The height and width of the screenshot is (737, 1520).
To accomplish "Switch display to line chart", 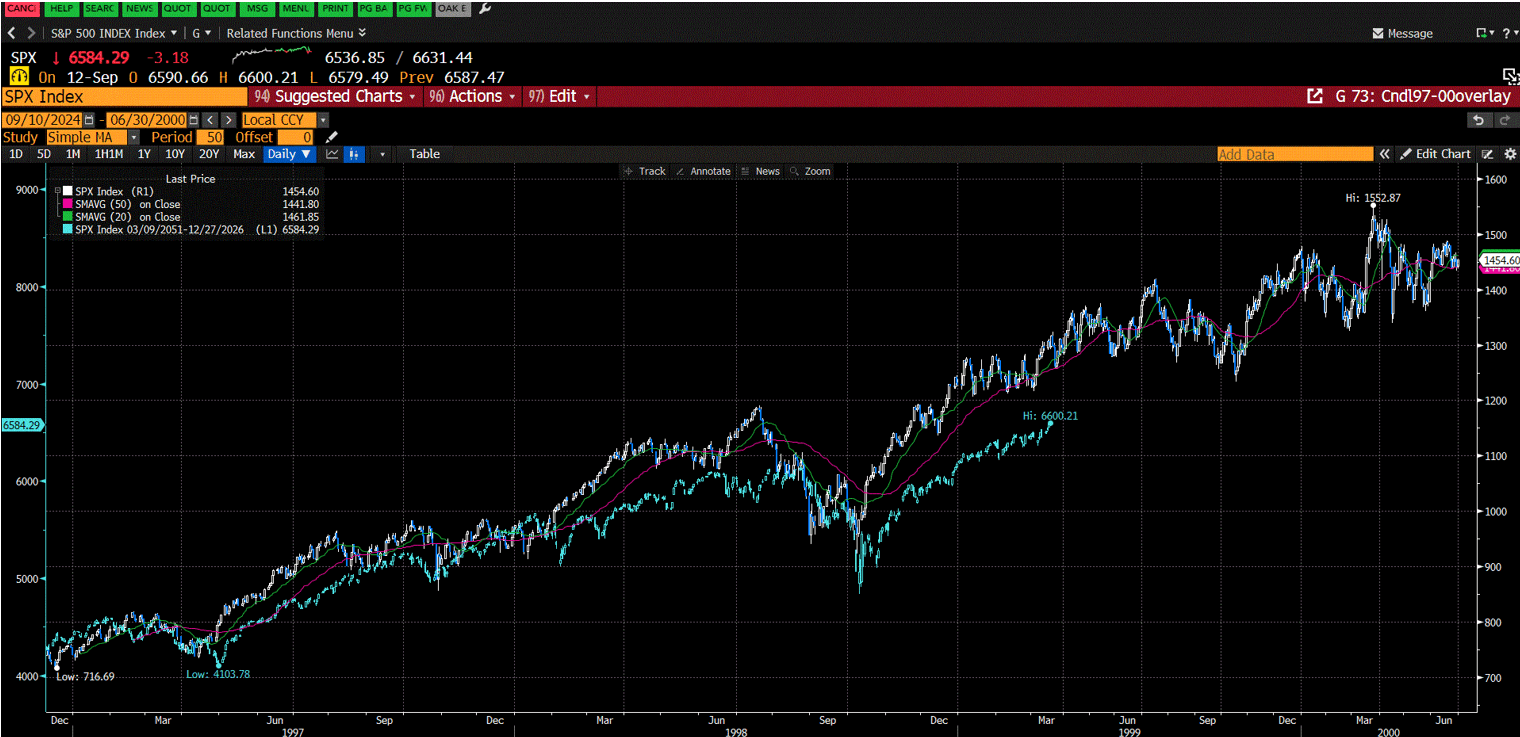I will point(332,154).
